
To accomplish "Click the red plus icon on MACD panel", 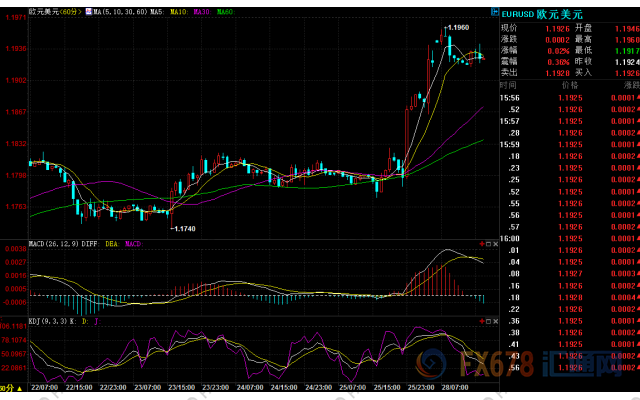I will [483, 243].
